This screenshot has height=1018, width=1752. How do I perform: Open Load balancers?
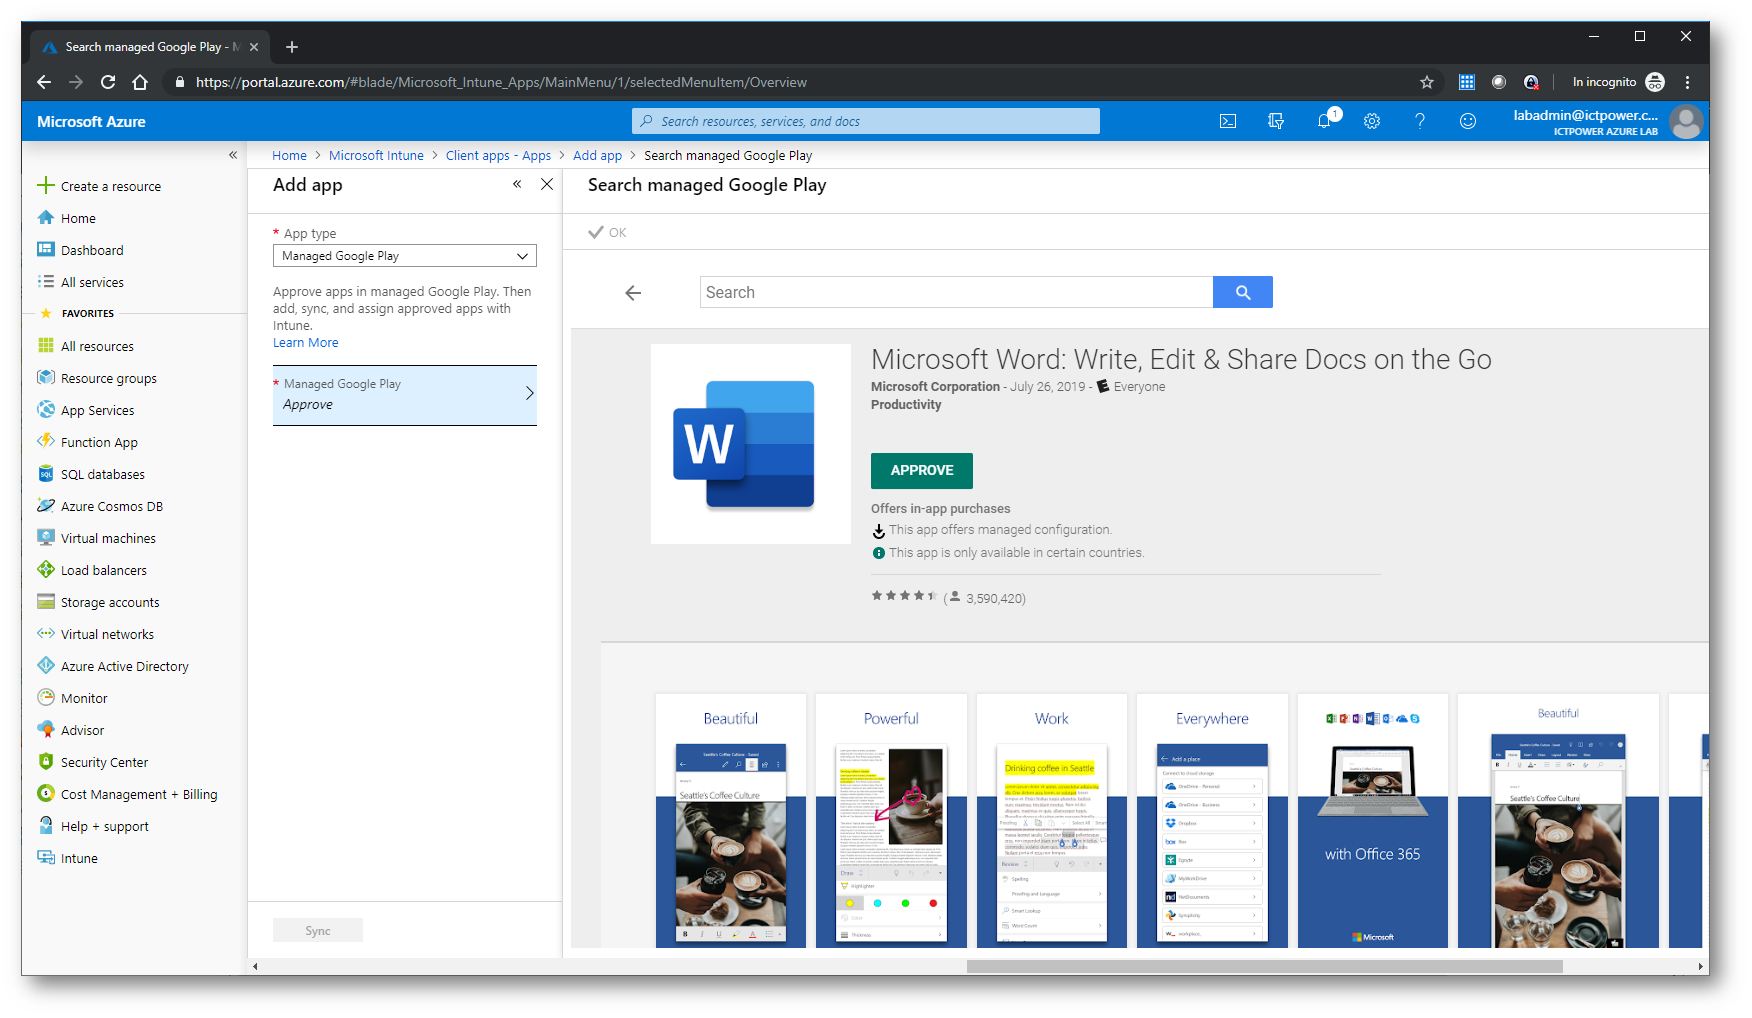pyautogui.click(x=92, y=570)
